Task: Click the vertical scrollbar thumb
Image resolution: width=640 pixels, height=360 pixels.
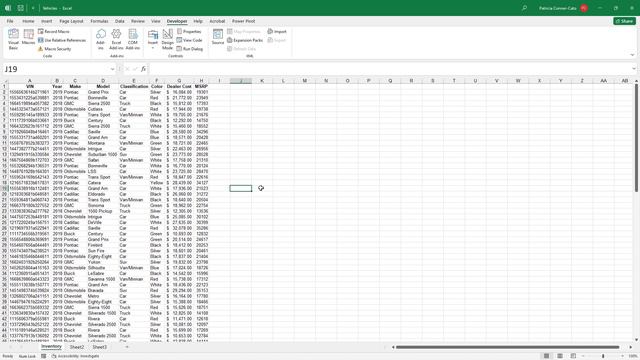Action: pyautogui.click(x=636, y=138)
